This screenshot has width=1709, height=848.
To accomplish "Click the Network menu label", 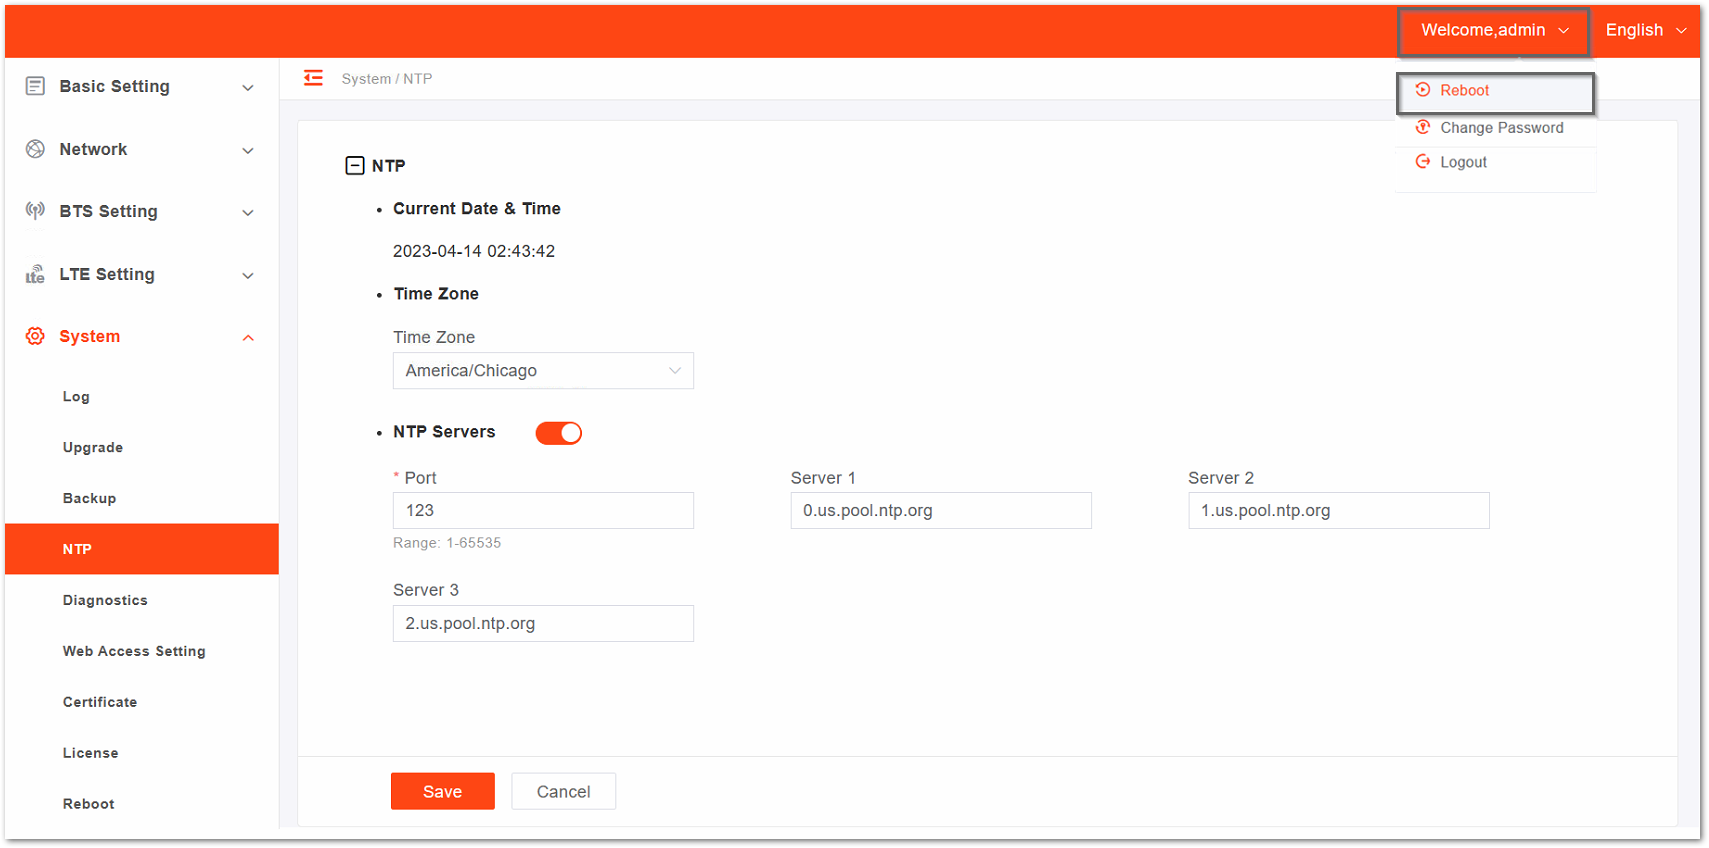I will (x=93, y=149).
